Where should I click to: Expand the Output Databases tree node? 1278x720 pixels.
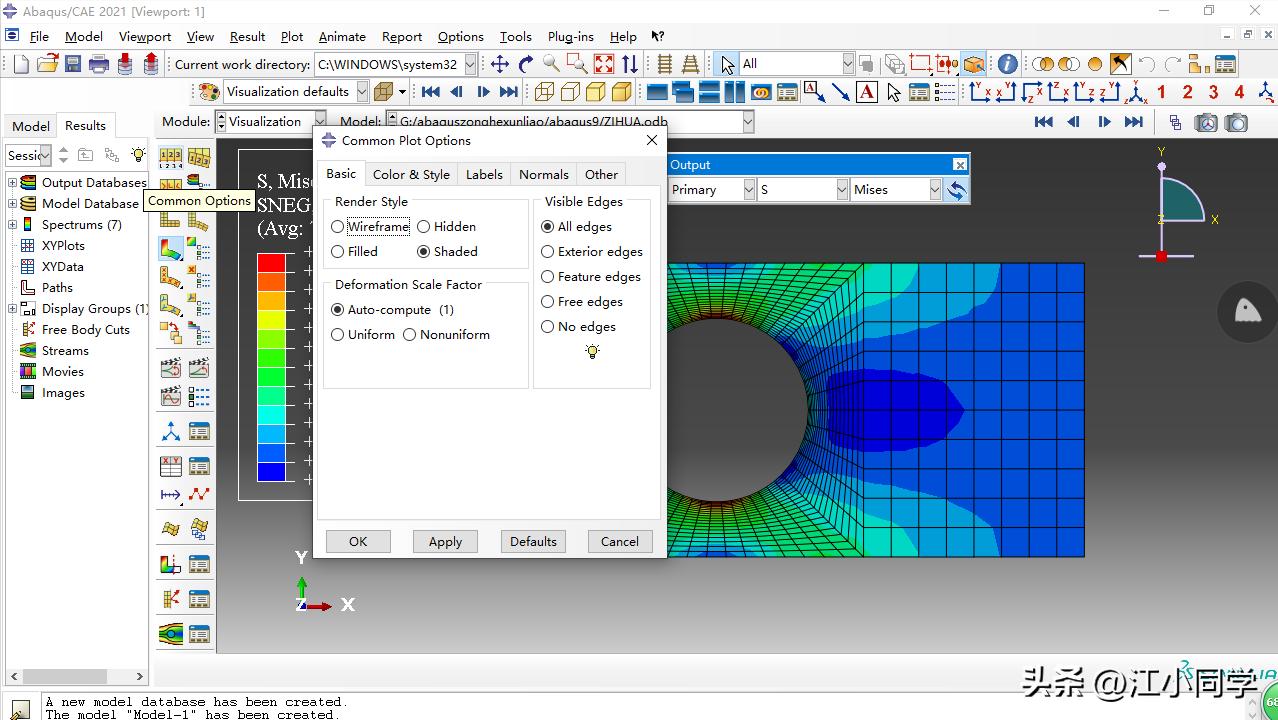[13, 183]
